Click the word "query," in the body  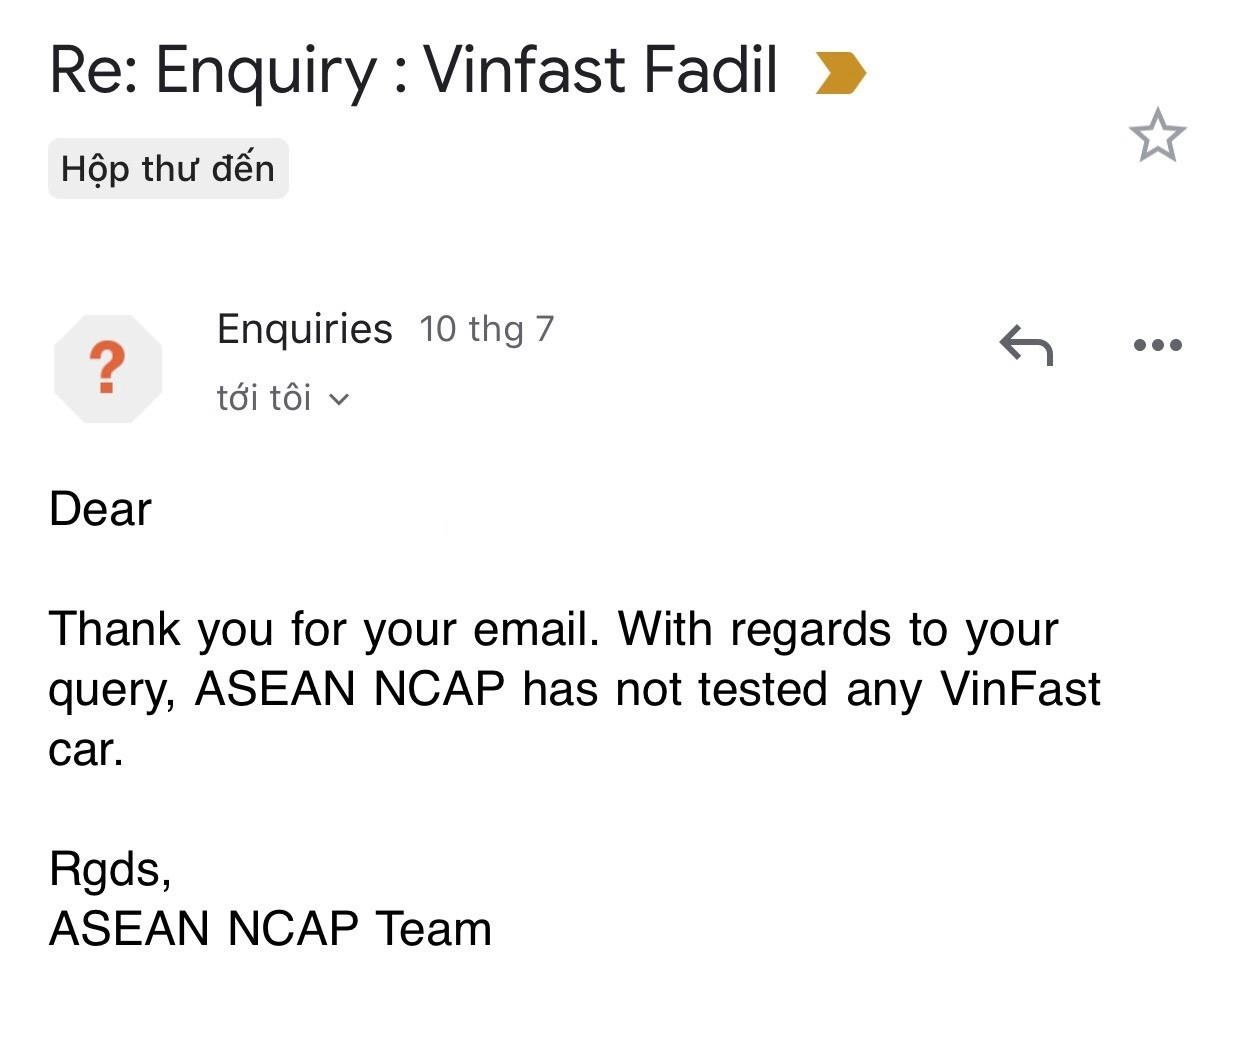click(x=112, y=690)
